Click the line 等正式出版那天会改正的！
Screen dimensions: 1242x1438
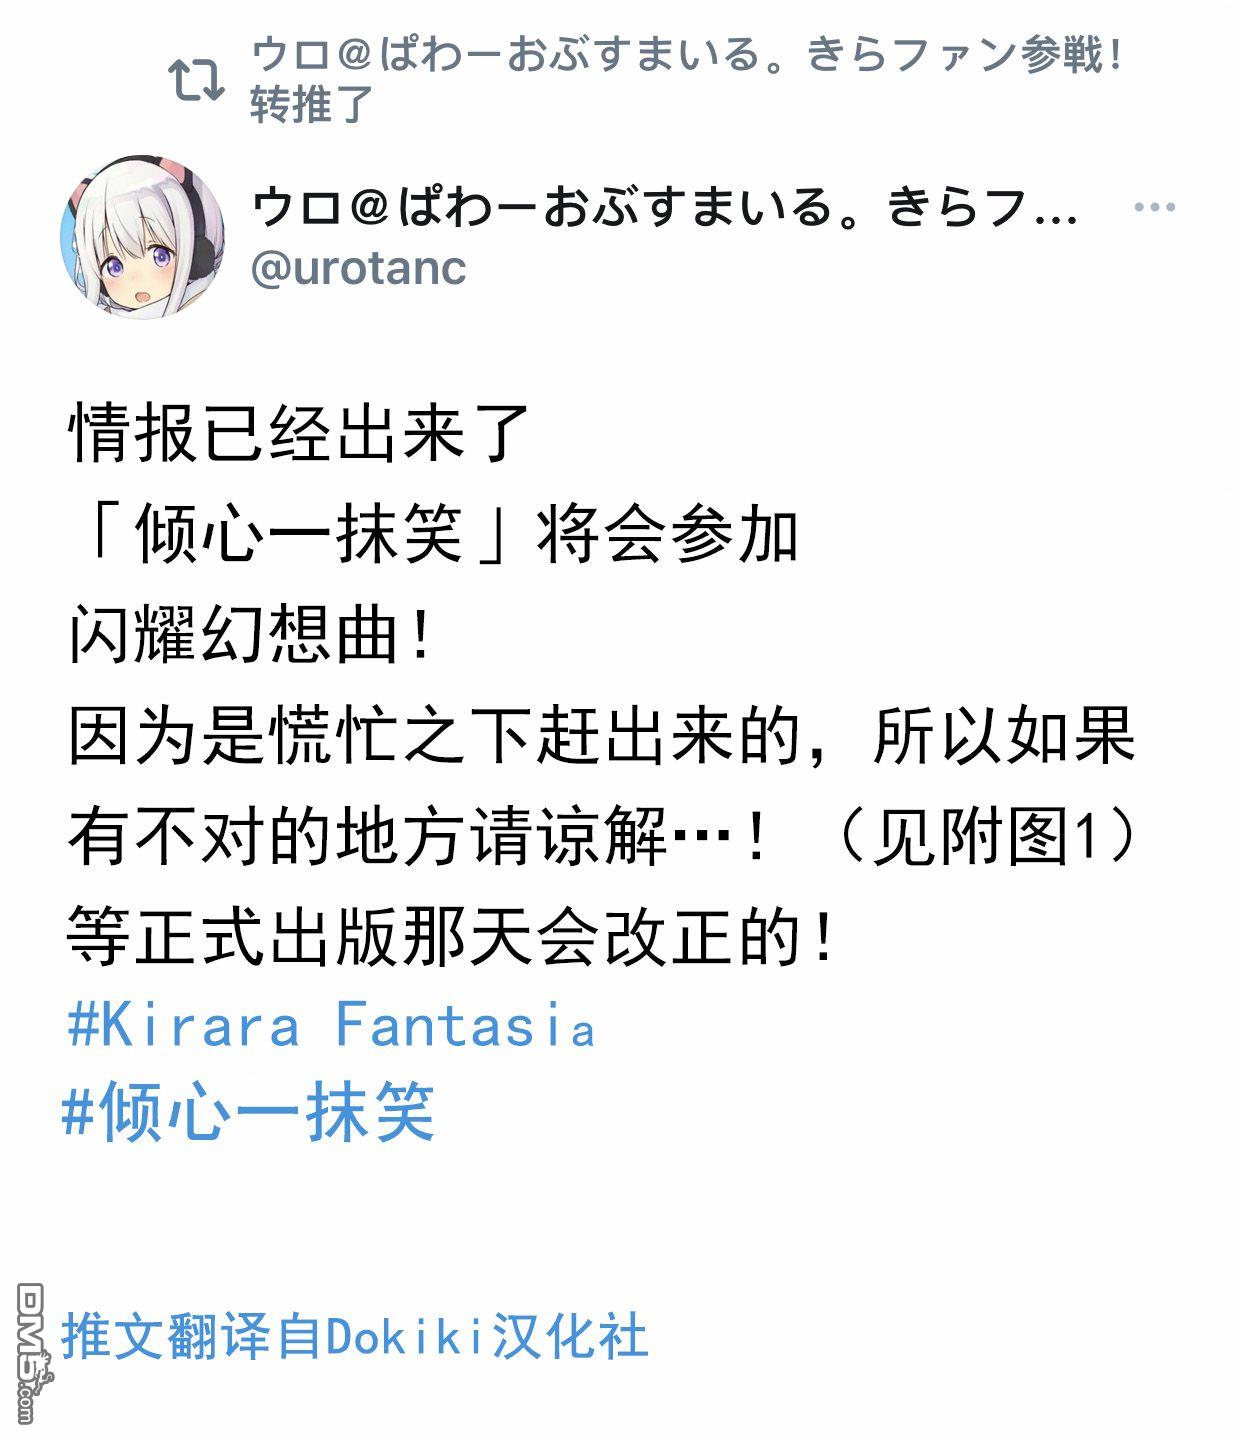coord(451,935)
